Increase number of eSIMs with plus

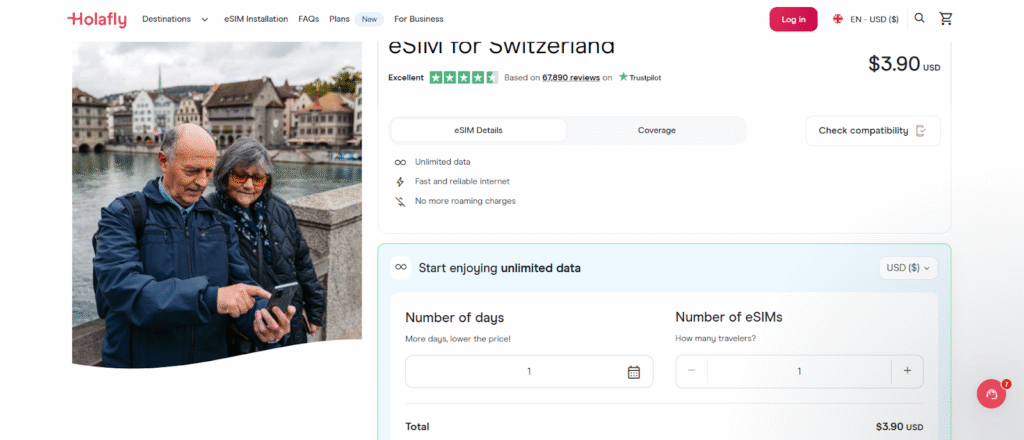907,371
